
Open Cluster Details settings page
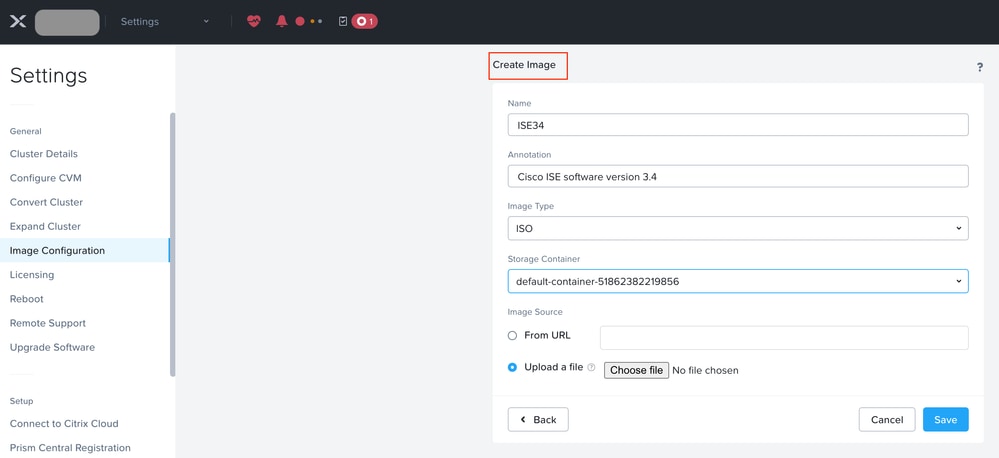tap(44, 154)
